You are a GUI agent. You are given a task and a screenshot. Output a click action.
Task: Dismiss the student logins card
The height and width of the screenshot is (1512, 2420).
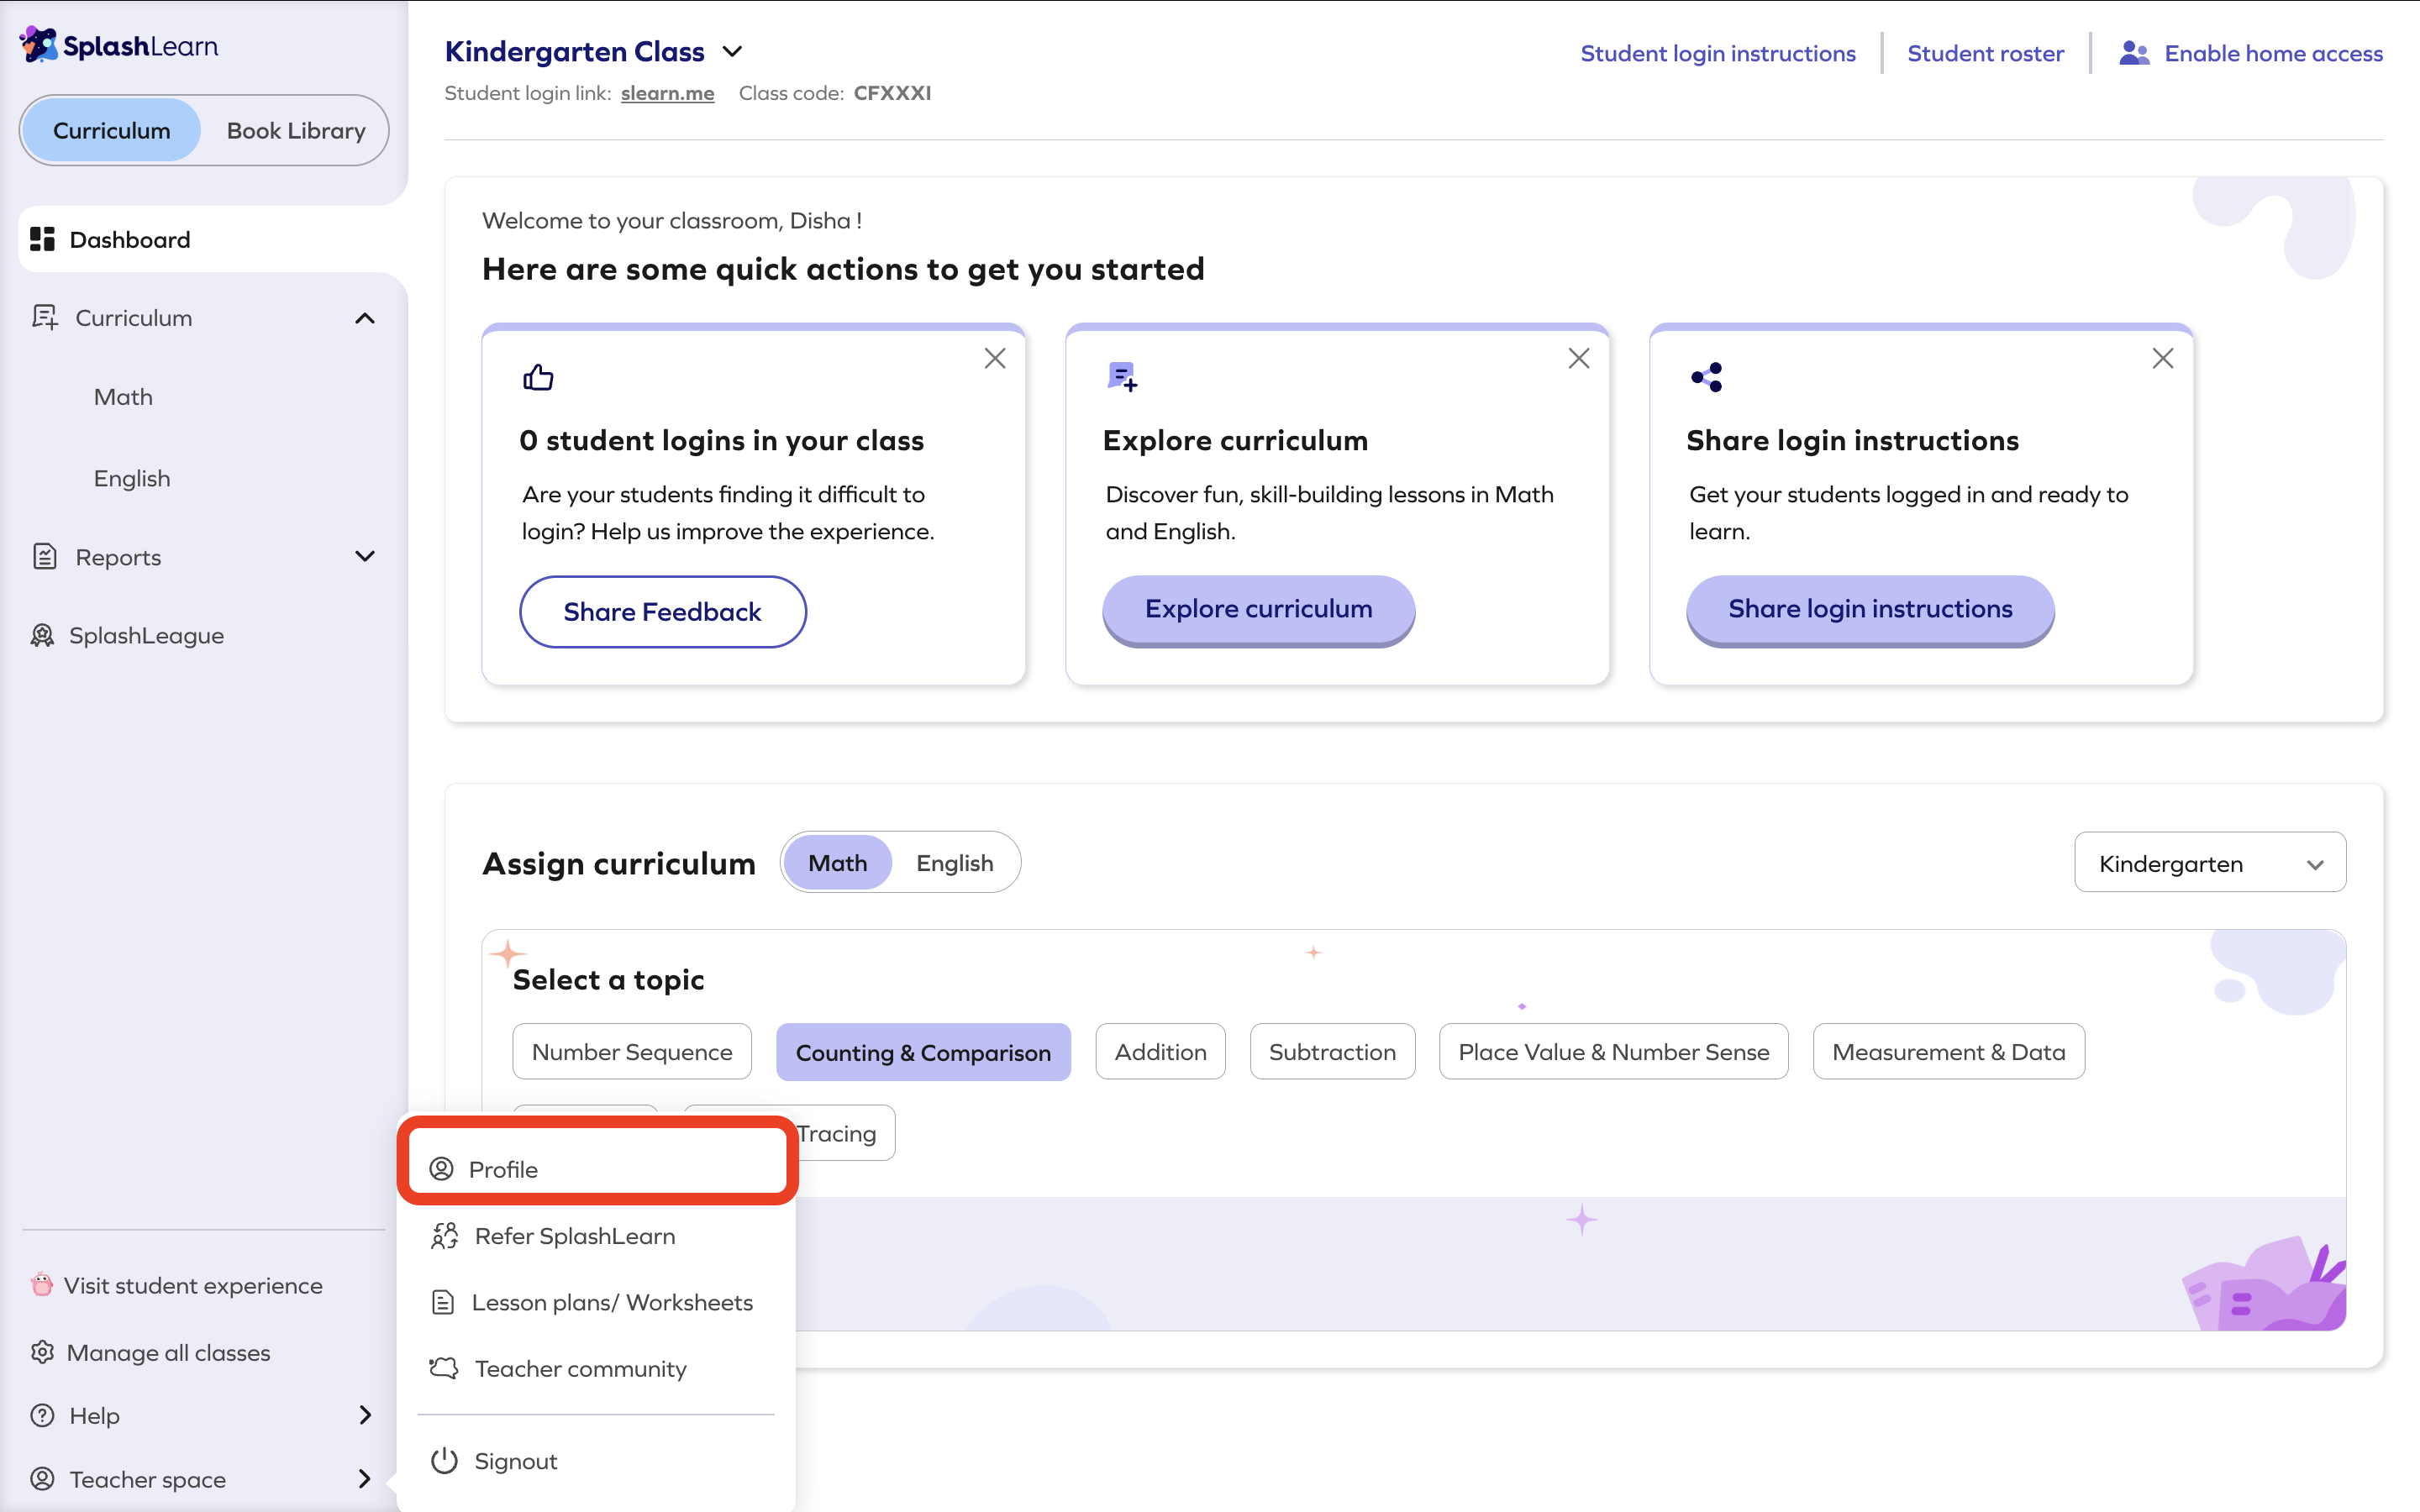[994, 359]
